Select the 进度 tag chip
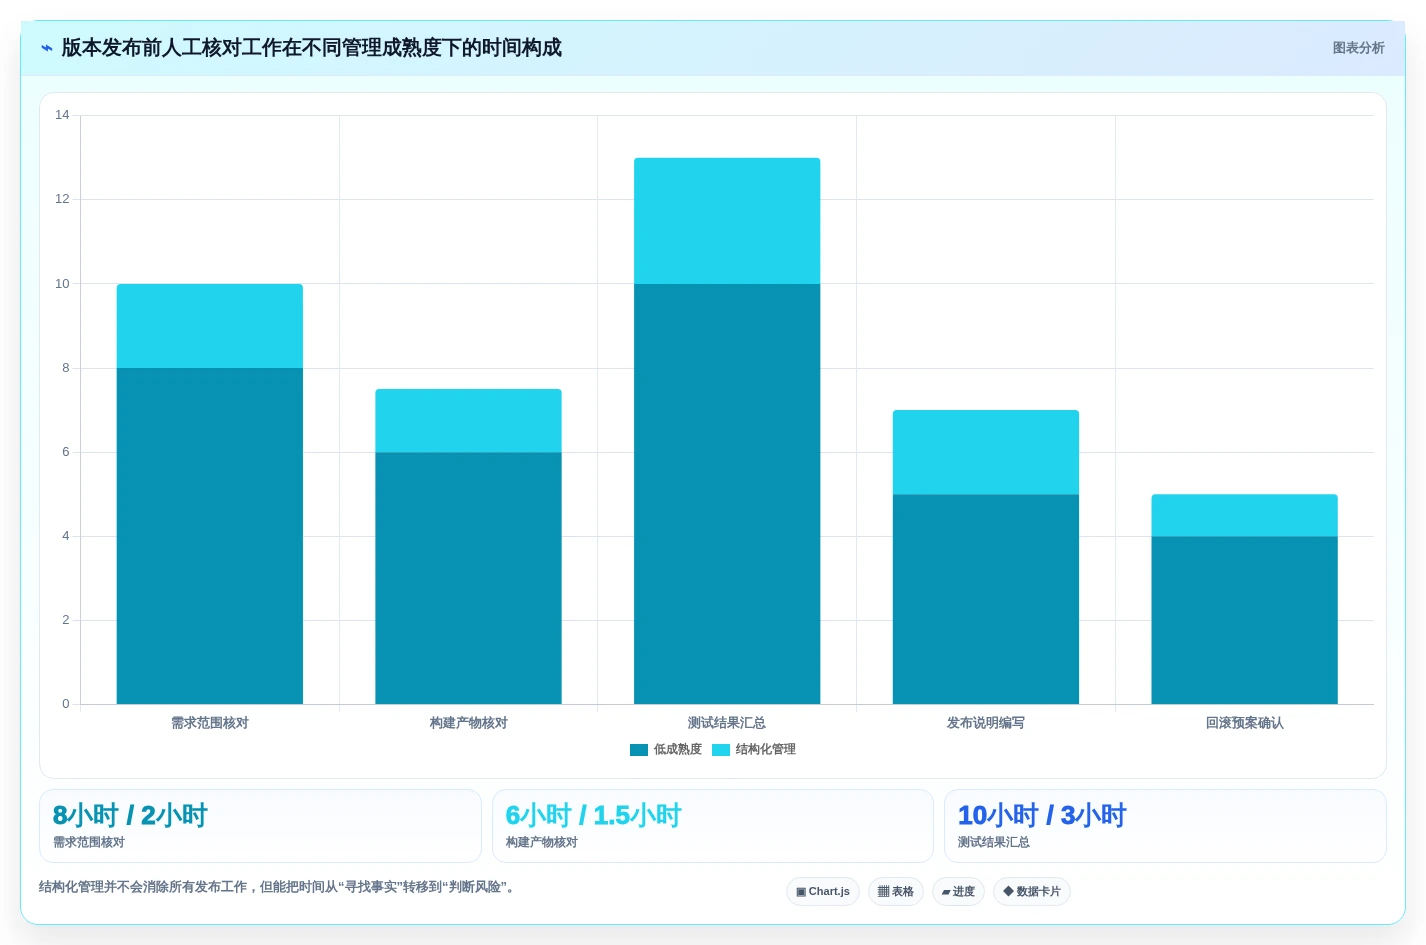The image size is (1426, 945). tap(958, 891)
